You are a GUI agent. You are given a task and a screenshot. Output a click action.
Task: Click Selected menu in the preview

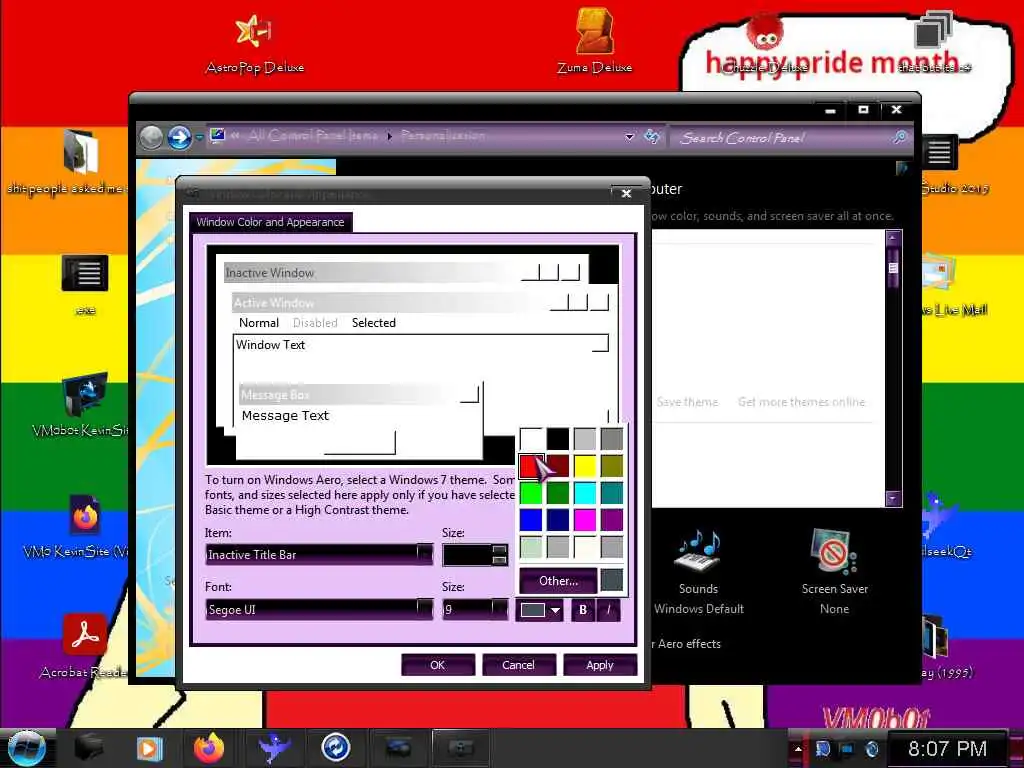(374, 323)
